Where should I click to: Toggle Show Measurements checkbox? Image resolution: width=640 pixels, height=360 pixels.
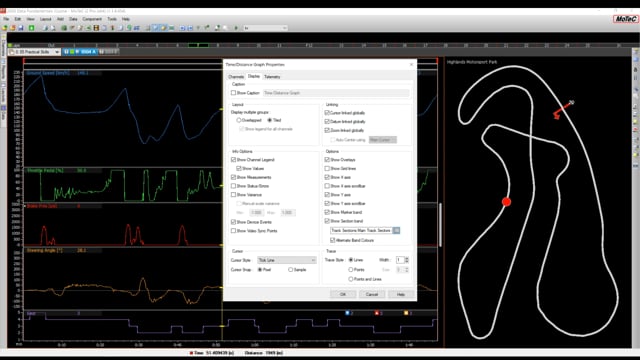coord(233,177)
